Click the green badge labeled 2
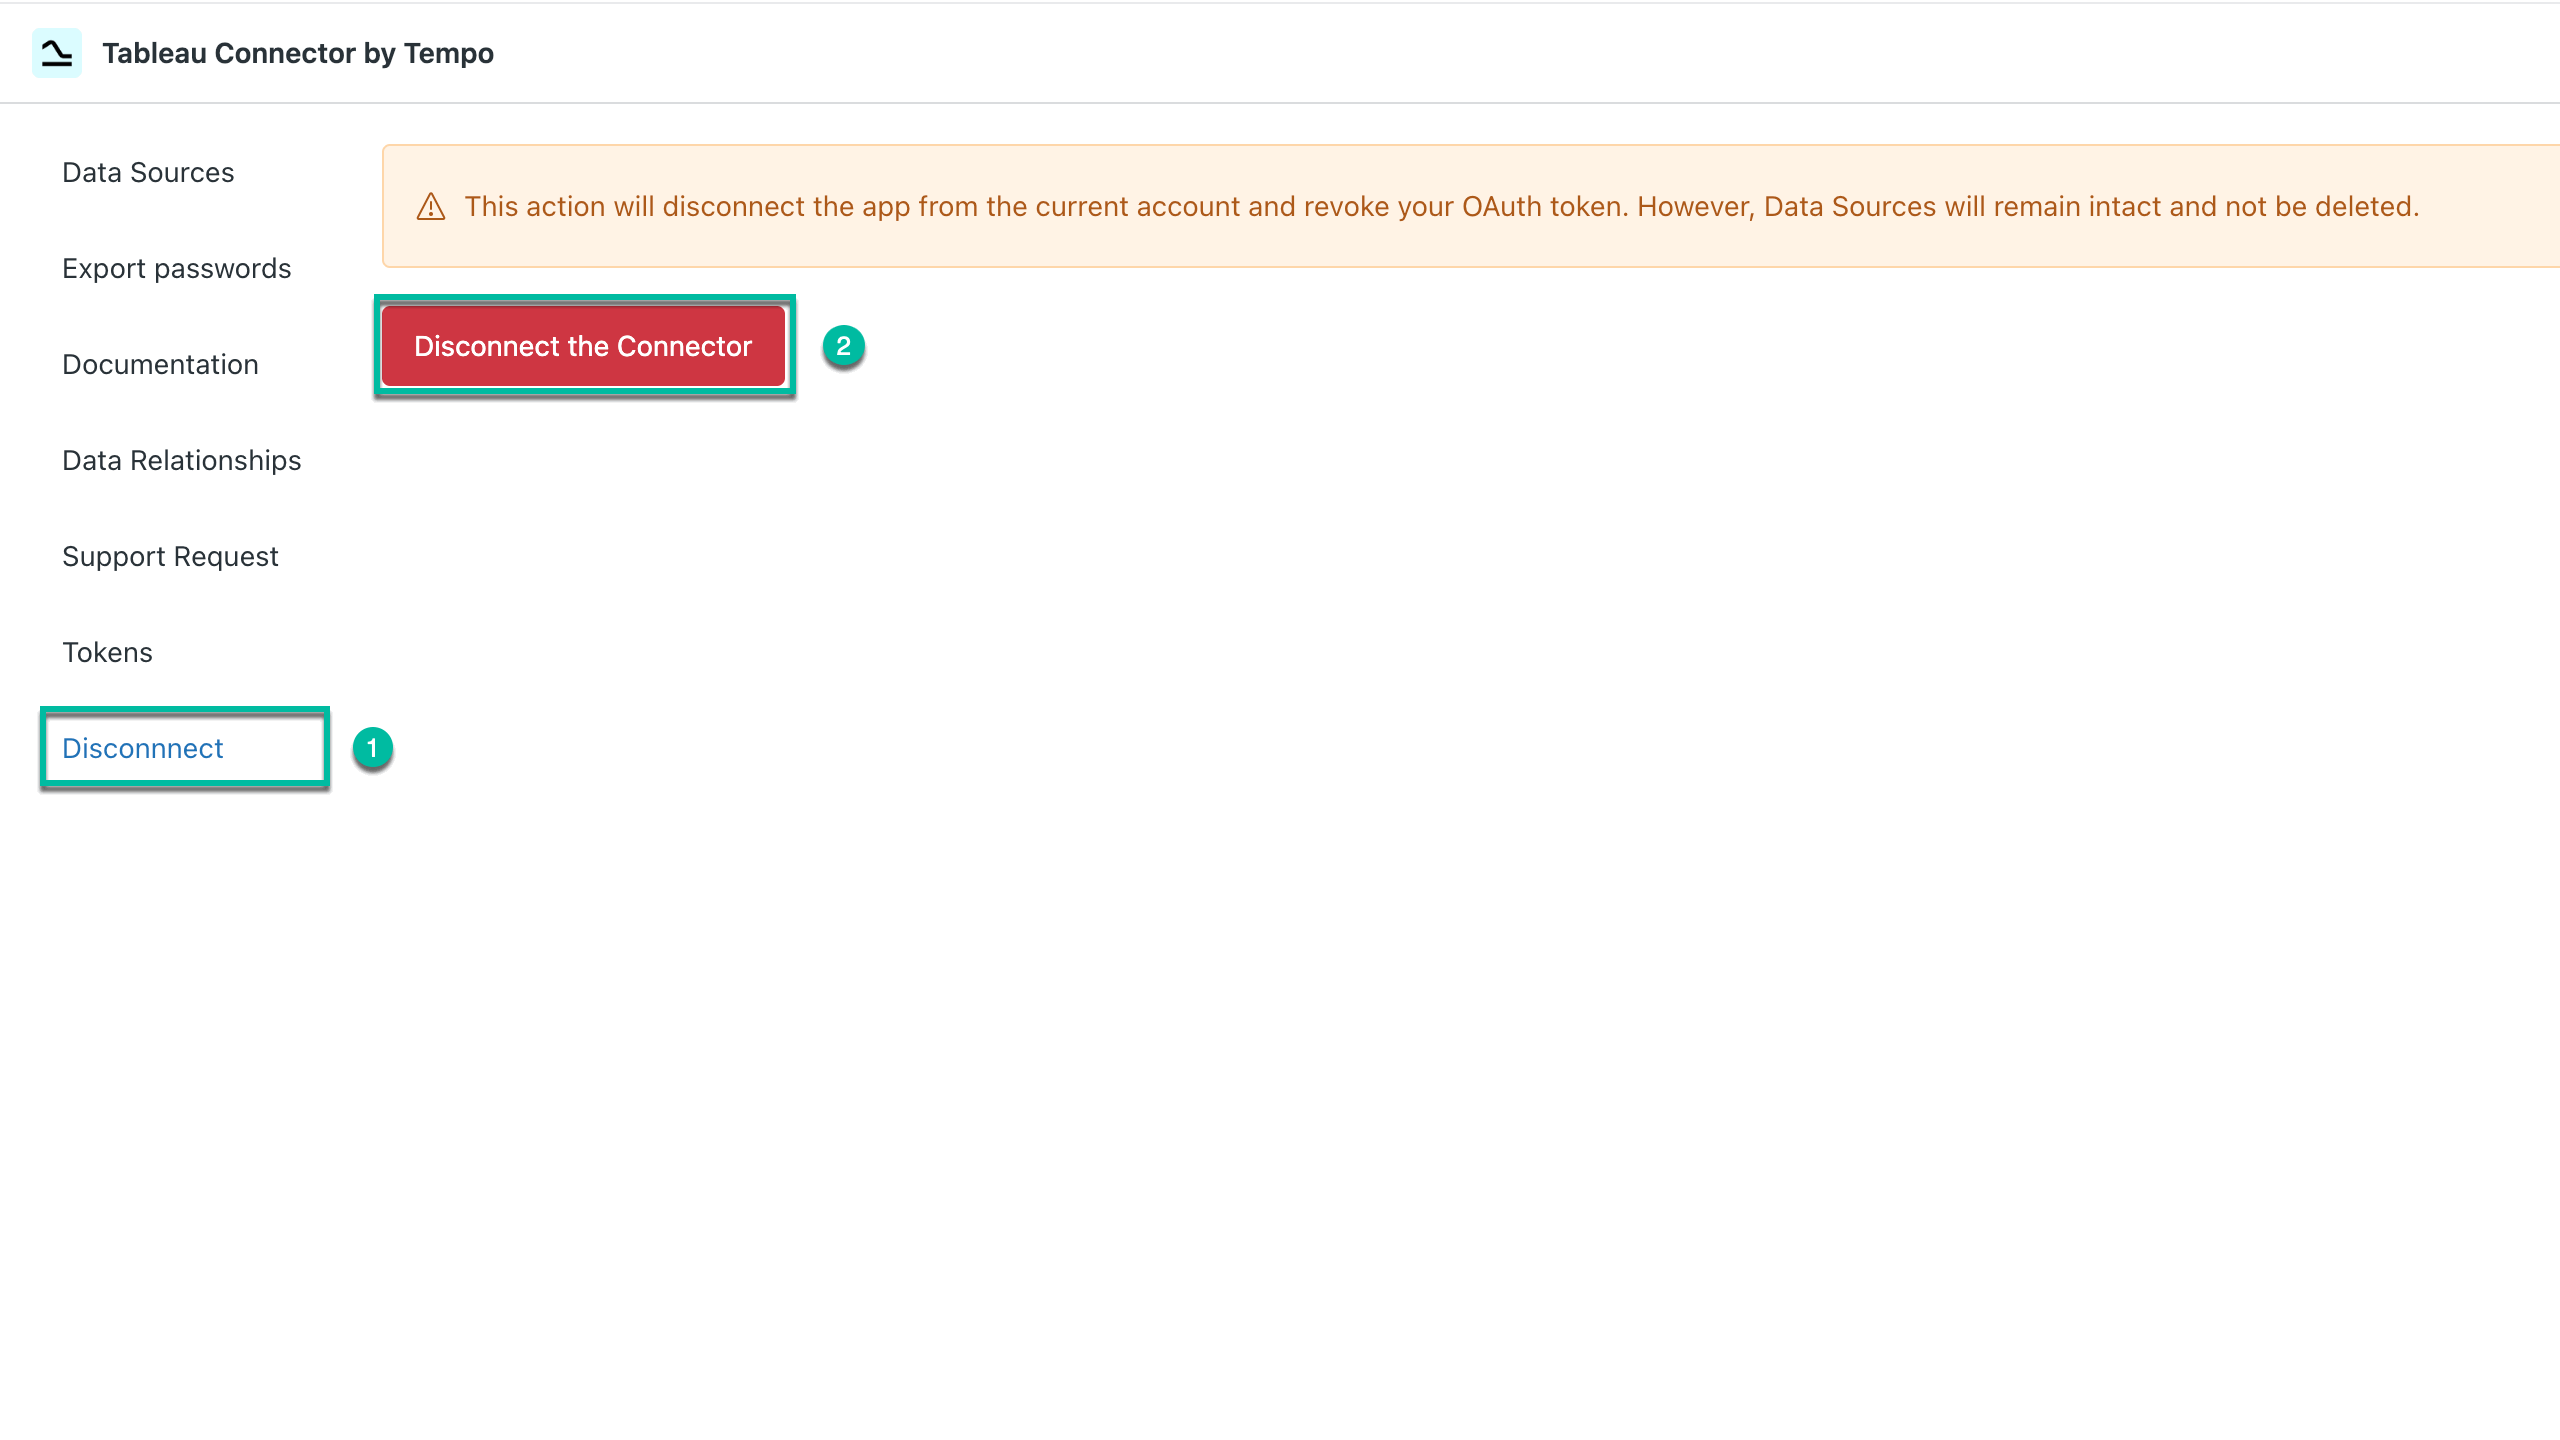 pyautogui.click(x=845, y=346)
